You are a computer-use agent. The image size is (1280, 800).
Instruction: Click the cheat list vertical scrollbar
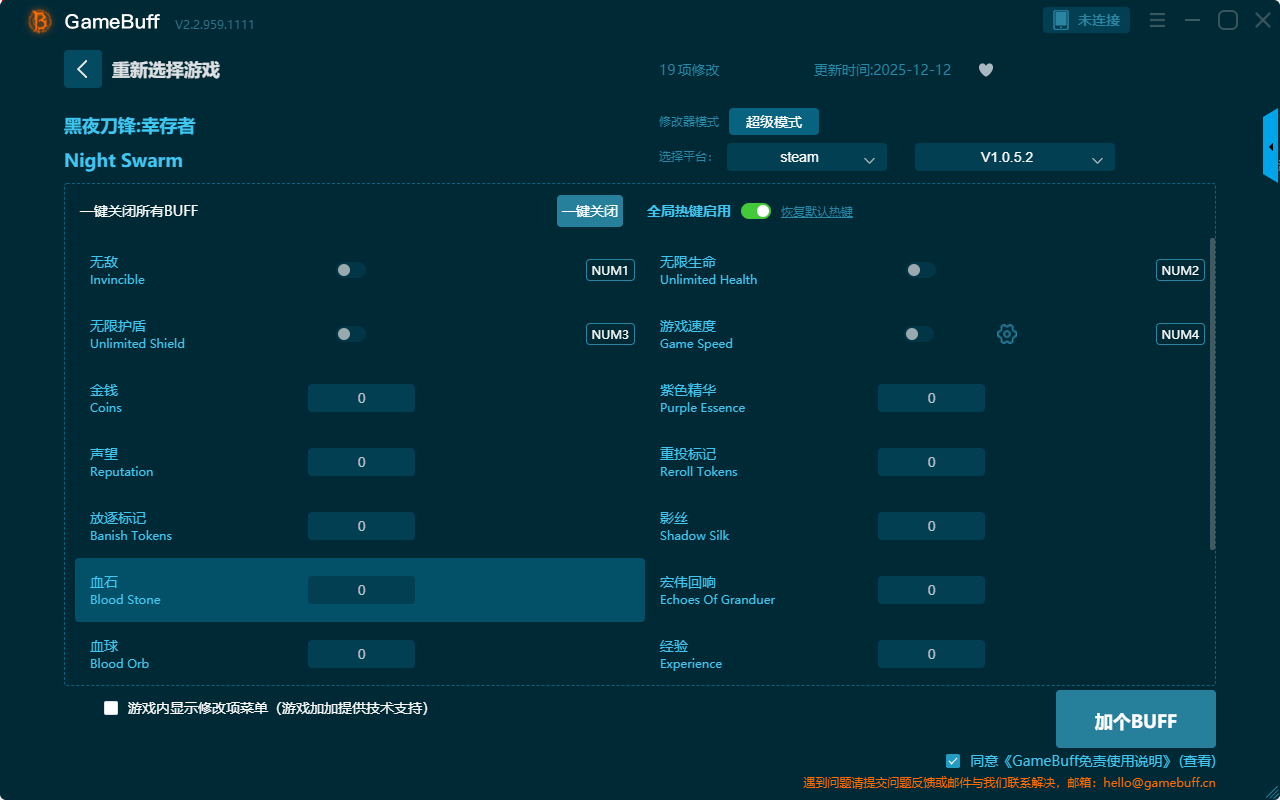click(1212, 393)
